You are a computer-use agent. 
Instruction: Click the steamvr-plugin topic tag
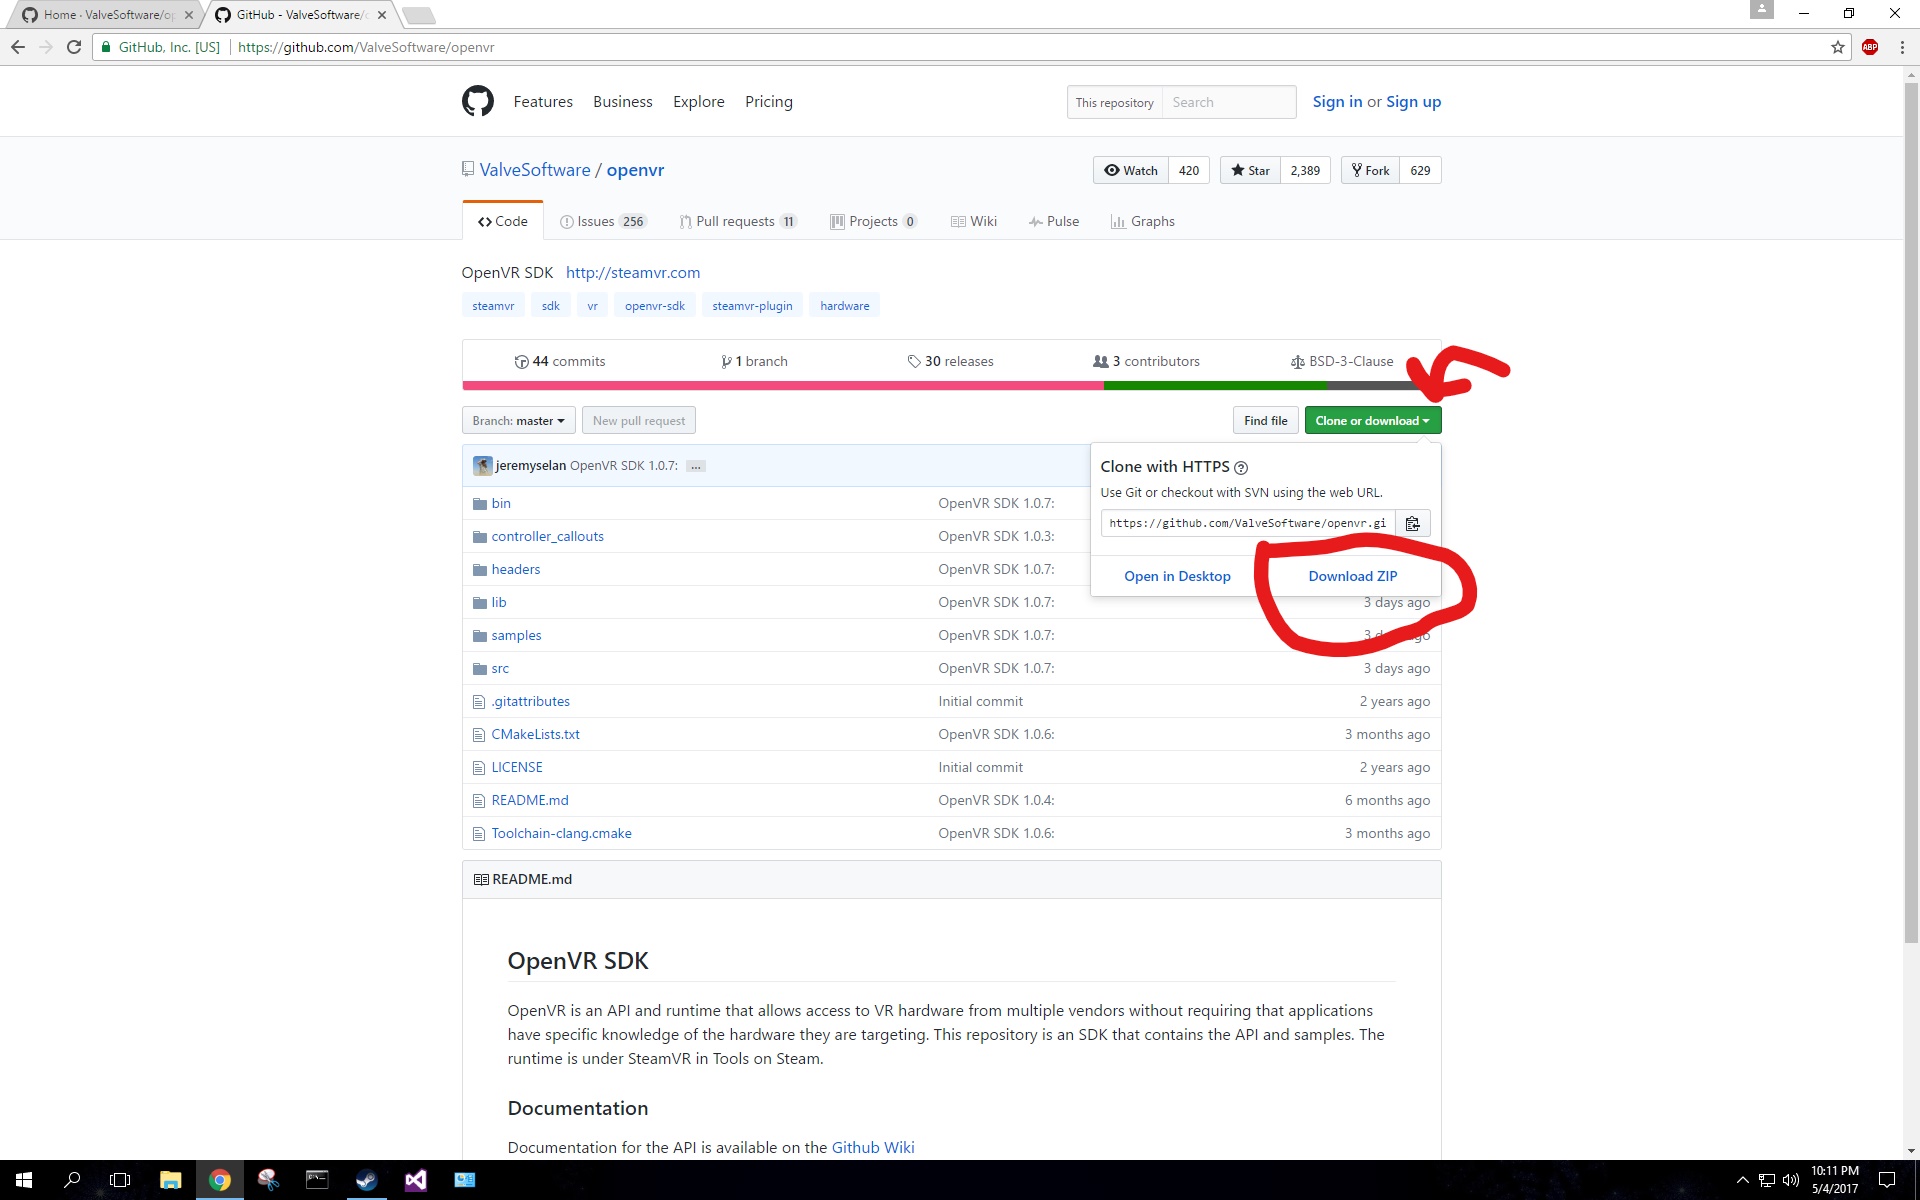click(x=752, y=306)
